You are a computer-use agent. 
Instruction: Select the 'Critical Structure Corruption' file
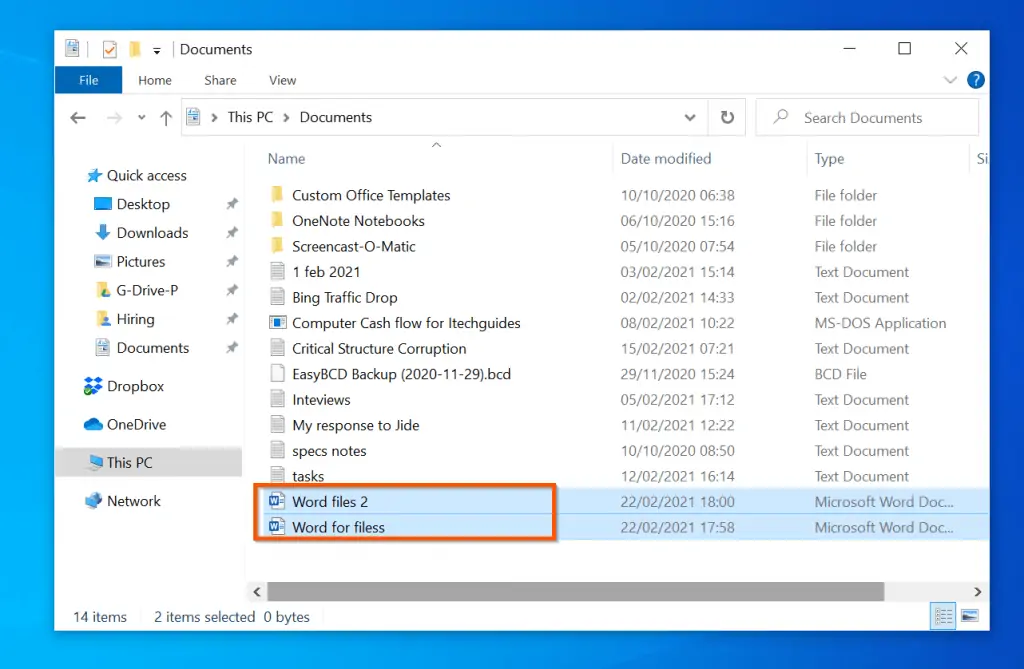(x=379, y=348)
